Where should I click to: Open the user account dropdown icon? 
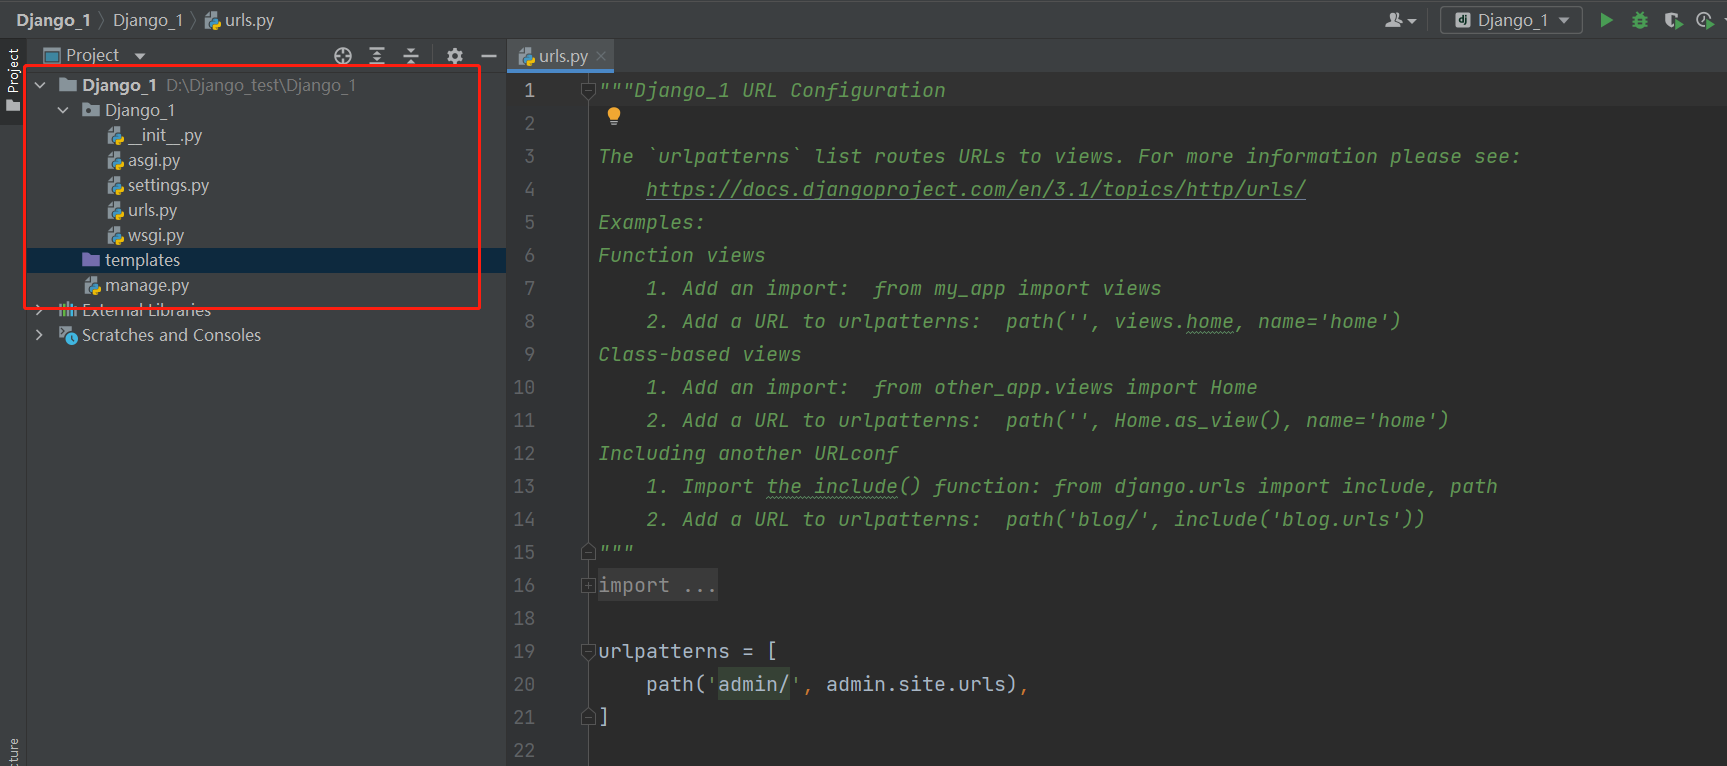pos(1400,20)
